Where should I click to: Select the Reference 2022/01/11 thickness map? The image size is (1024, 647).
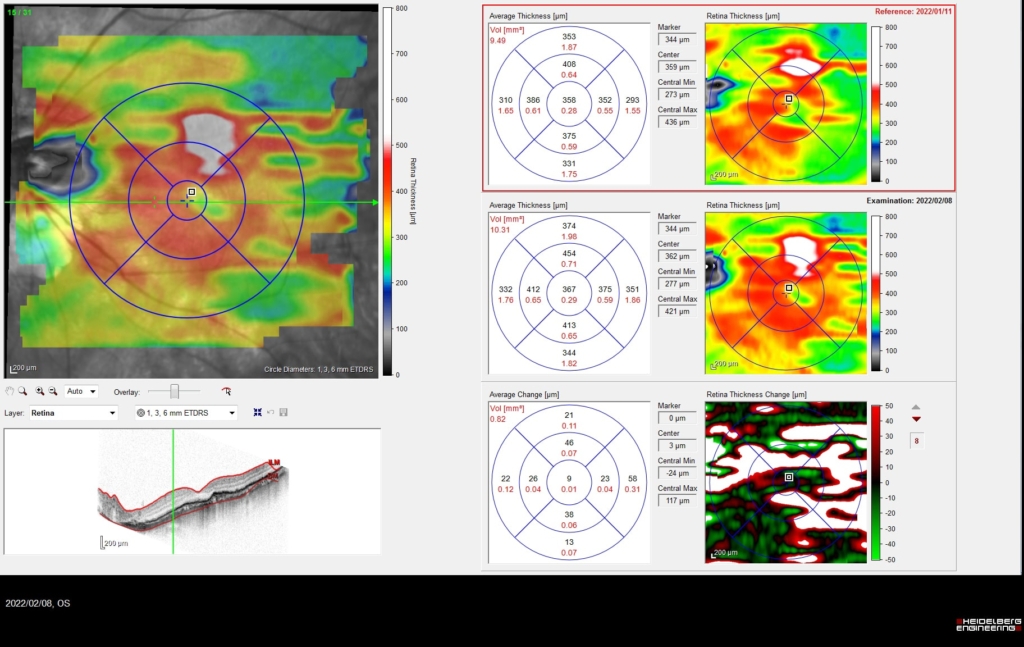tap(785, 103)
